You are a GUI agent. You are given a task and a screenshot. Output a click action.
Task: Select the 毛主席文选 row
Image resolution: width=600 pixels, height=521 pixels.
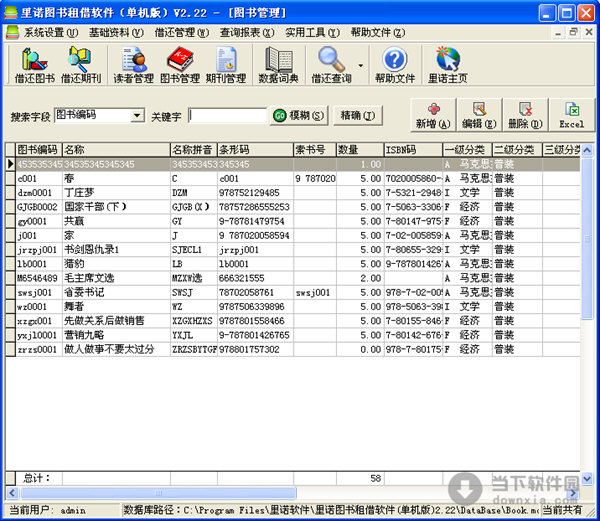click(x=293, y=278)
